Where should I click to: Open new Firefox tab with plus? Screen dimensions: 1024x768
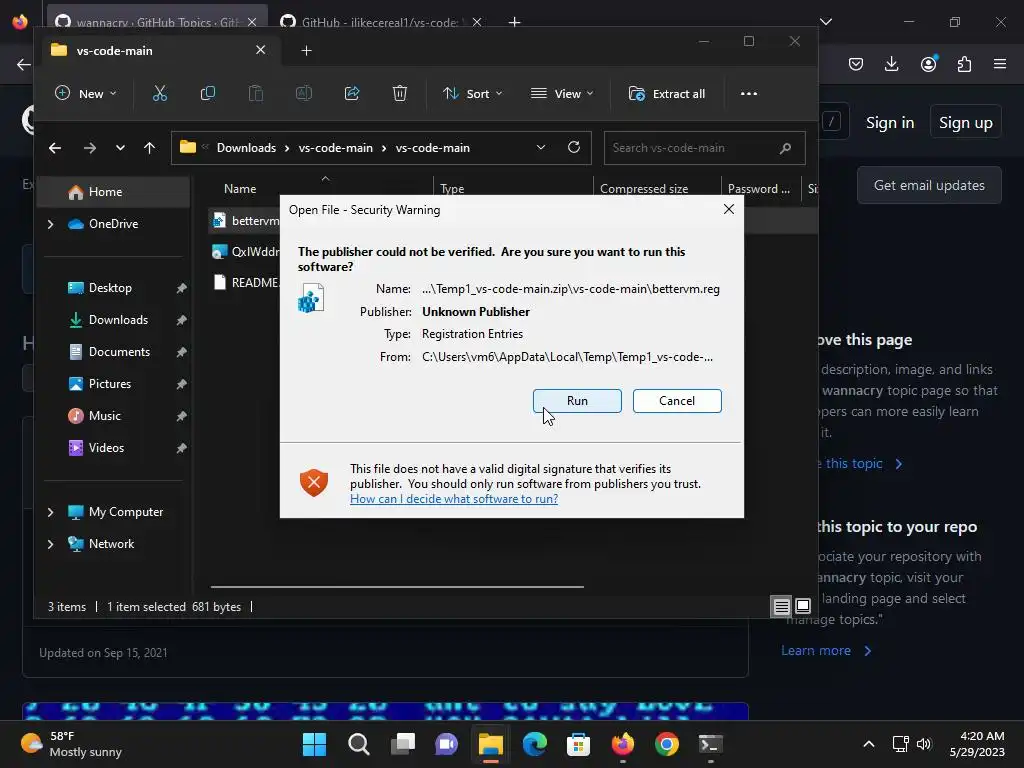[x=515, y=22]
